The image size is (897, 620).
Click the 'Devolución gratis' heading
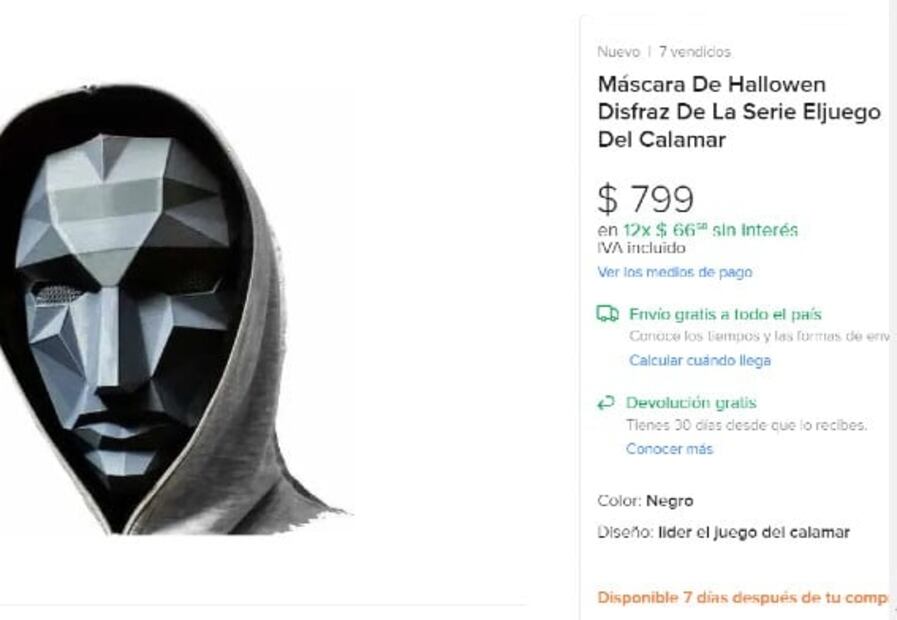pyautogui.click(x=690, y=403)
